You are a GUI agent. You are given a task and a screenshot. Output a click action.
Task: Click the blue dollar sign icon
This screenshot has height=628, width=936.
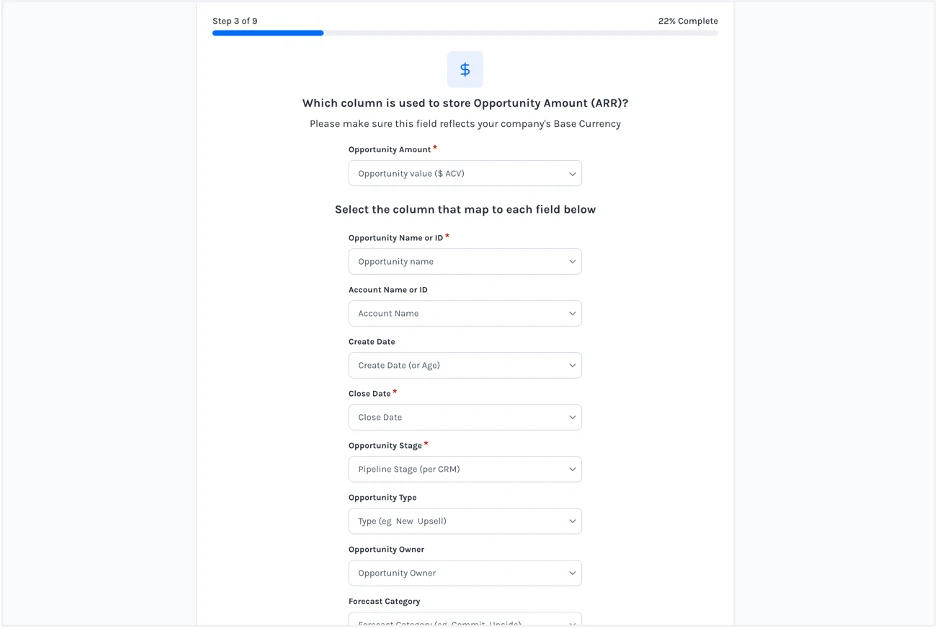pyautogui.click(x=465, y=70)
